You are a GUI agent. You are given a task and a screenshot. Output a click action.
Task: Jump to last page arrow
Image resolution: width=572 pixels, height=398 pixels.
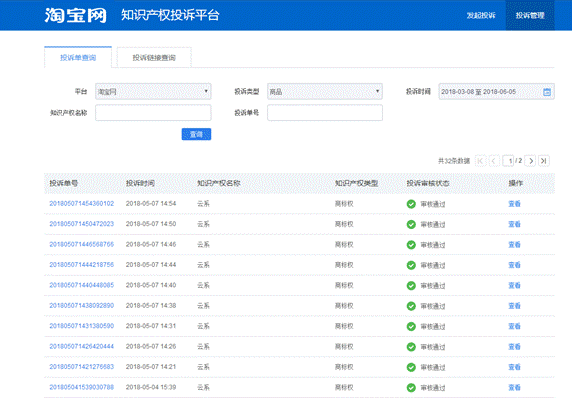coord(544,161)
